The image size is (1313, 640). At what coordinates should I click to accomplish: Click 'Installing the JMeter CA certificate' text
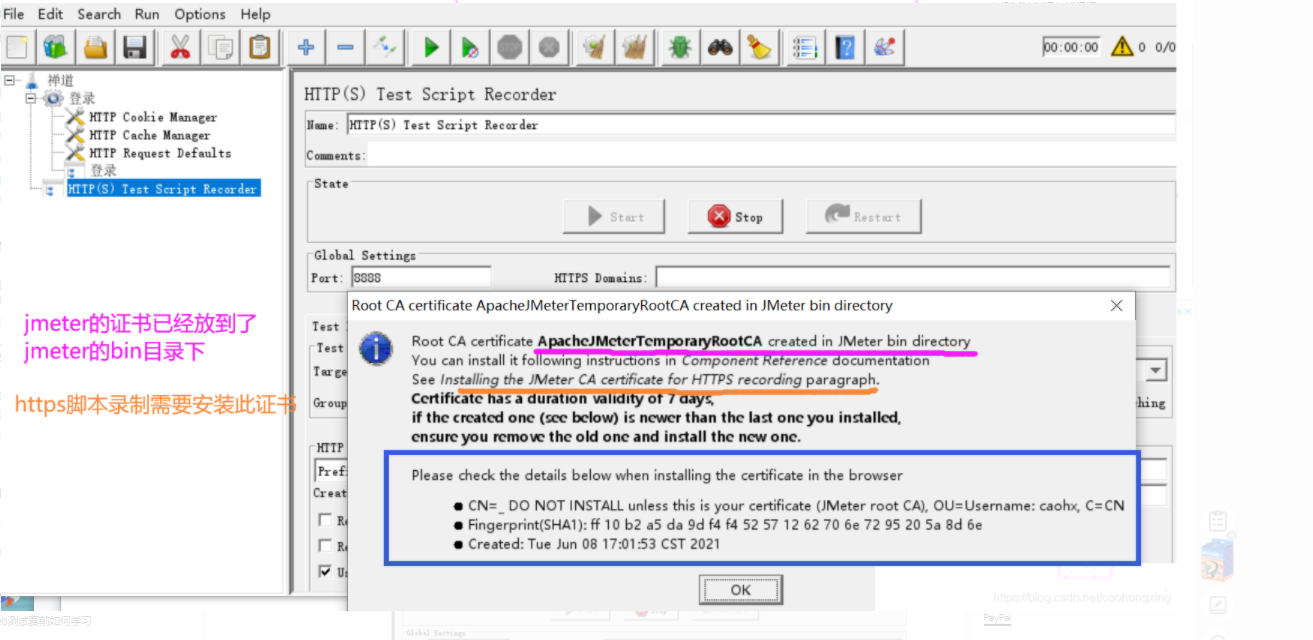click(x=621, y=380)
